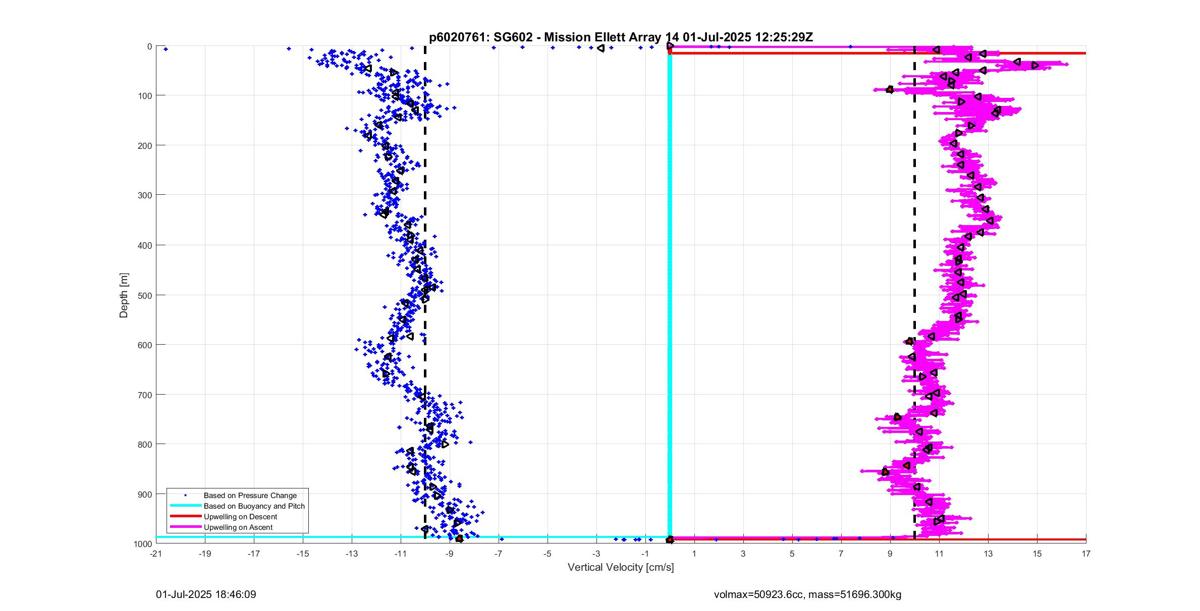This screenshot has height=611, width=1200.
Task: Click depth axis tick label '900'
Action: (144, 494)
